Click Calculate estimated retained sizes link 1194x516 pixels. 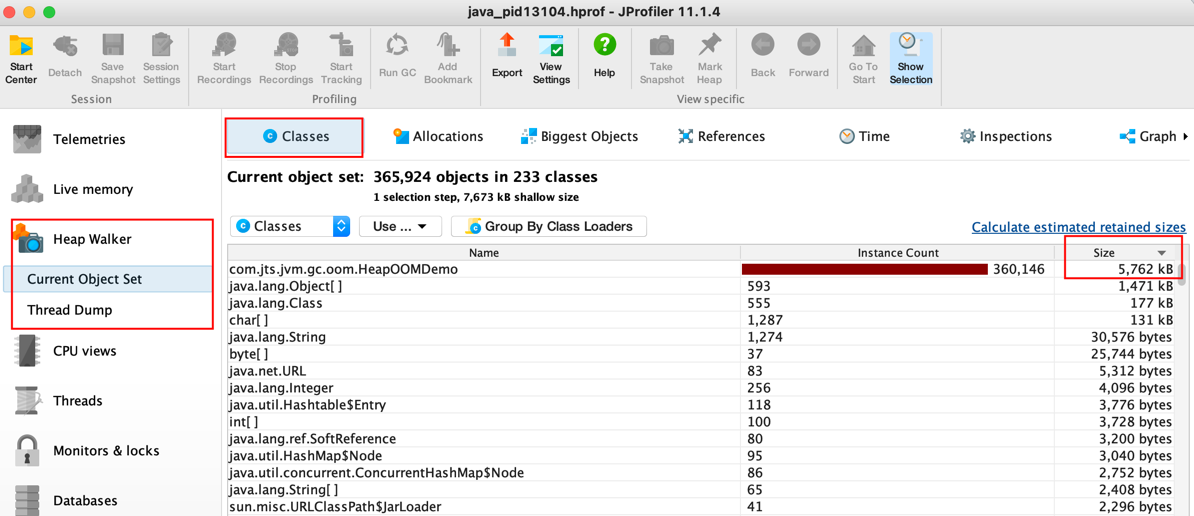pyautogui.click(x=1078, y=227)
